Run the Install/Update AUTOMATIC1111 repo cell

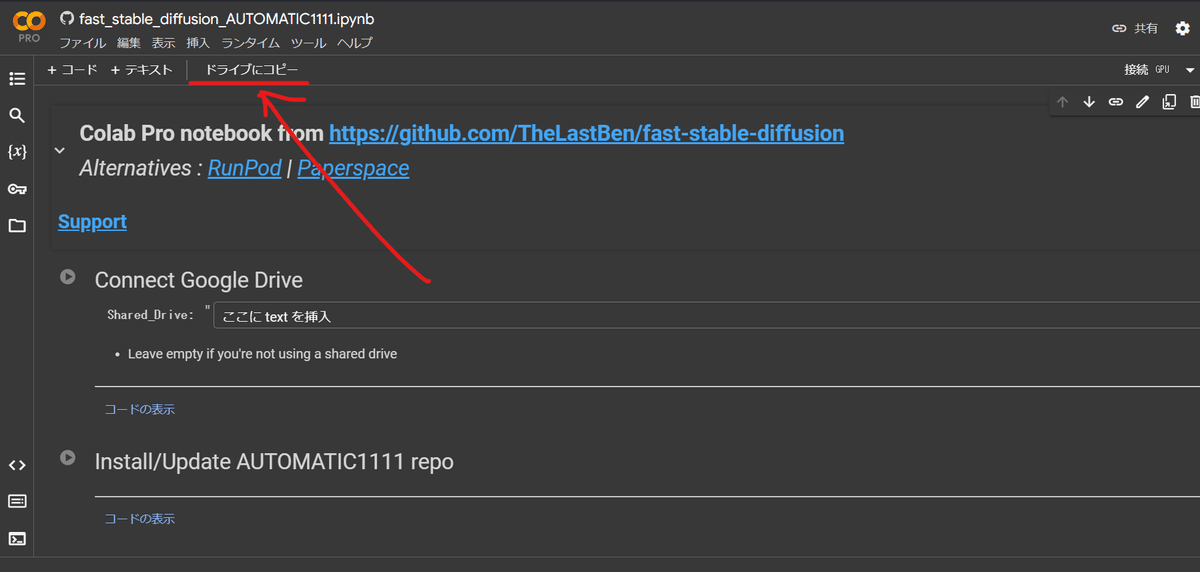tap(67, 458)
